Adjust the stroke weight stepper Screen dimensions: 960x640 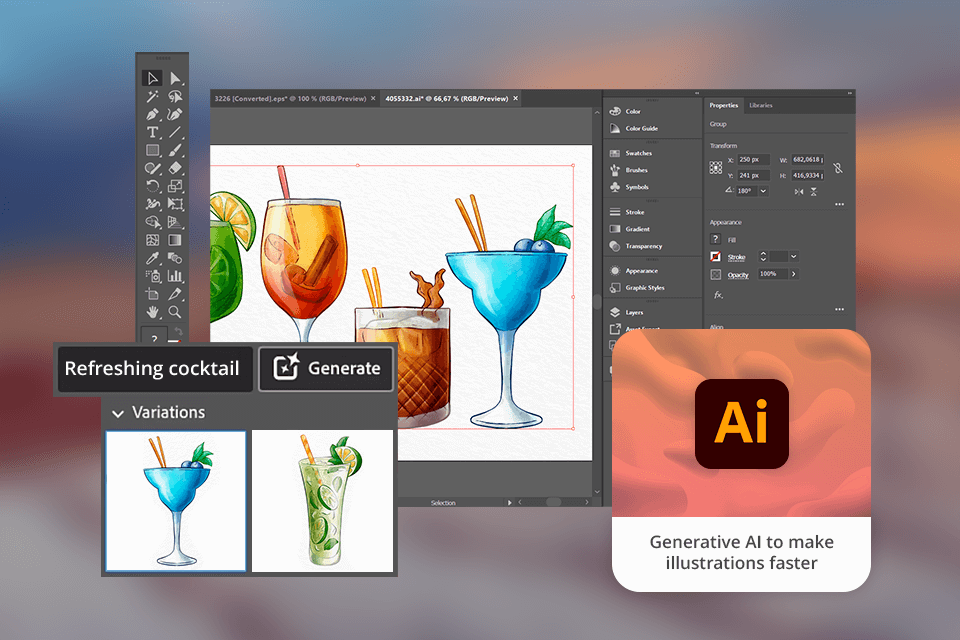[763, 257]
